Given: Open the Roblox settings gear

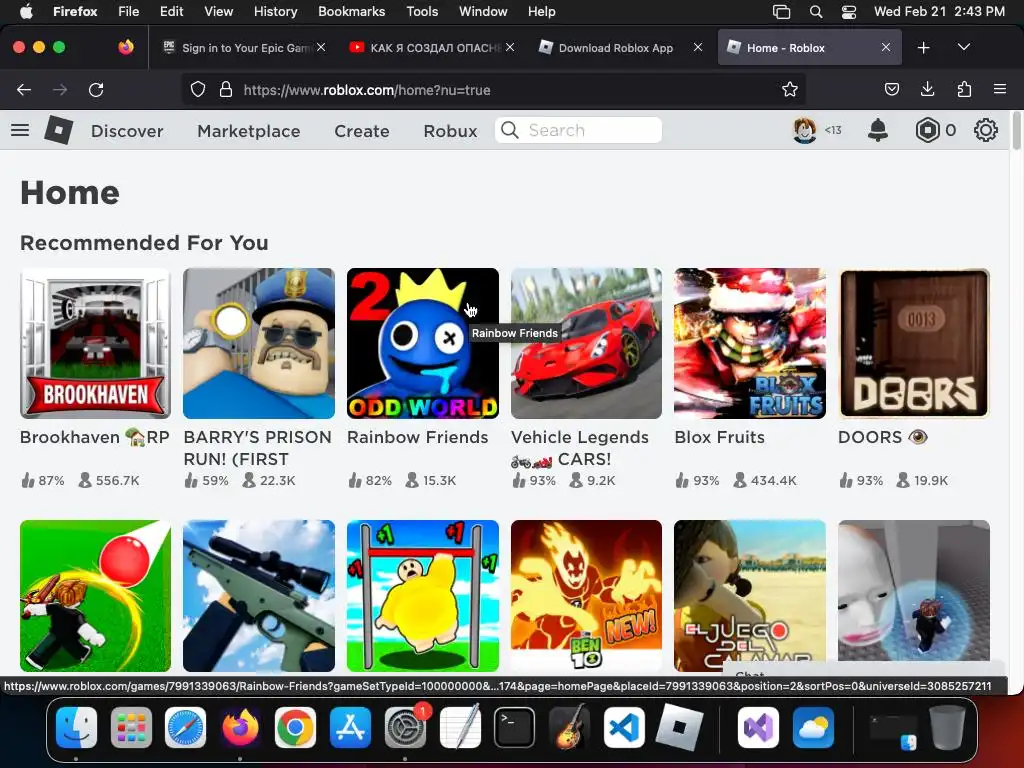Looking at the screenshot, I should (985, 130).
